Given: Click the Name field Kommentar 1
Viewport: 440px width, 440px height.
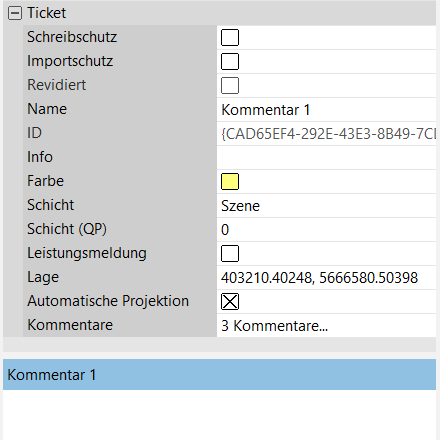Looking at the screenshot, I should [326, 110].
